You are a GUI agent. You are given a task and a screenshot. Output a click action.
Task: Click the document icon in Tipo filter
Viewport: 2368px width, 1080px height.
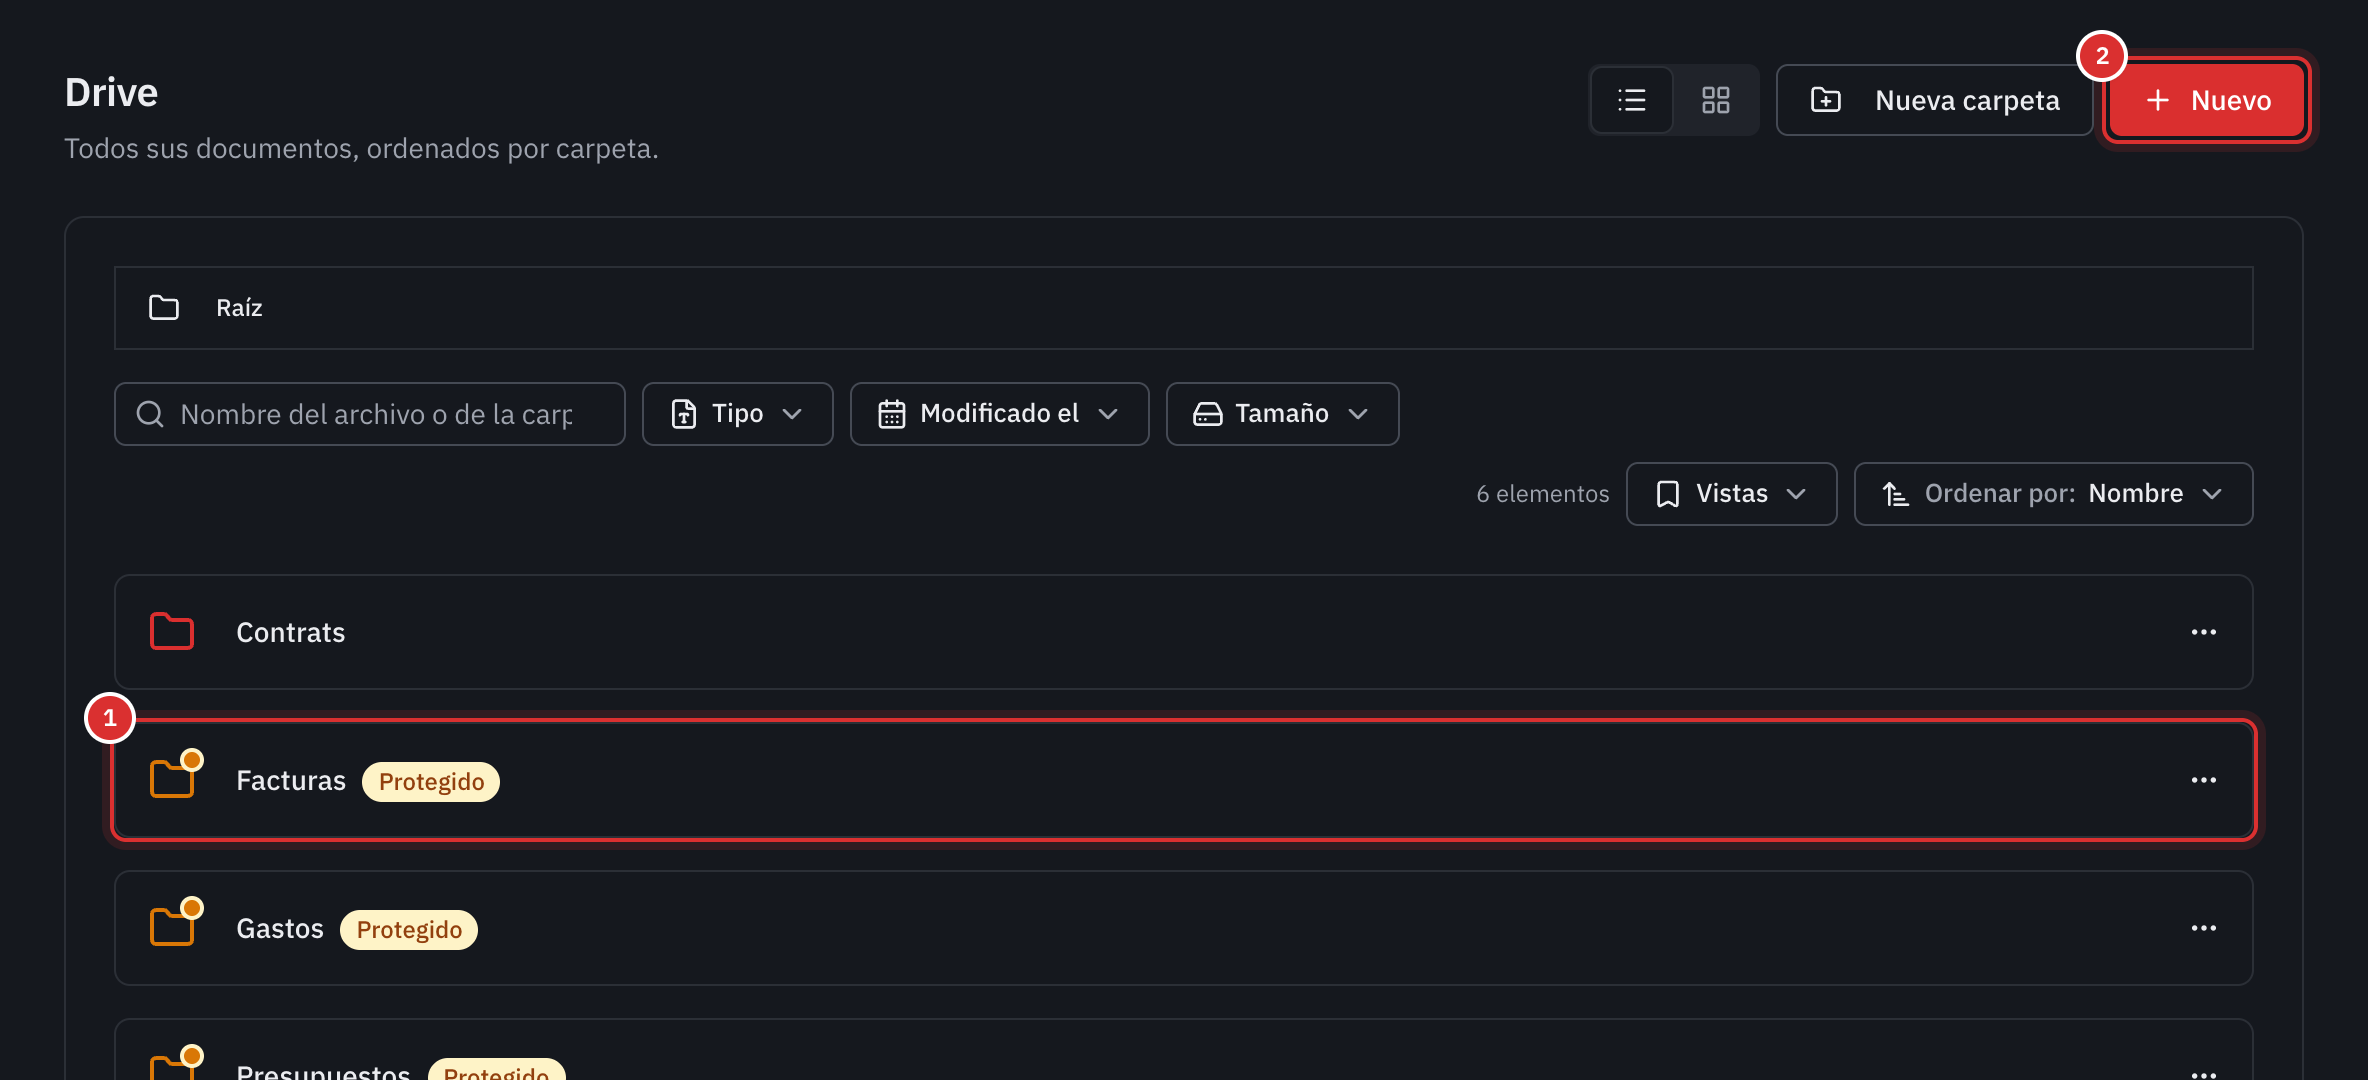point(684,414)
